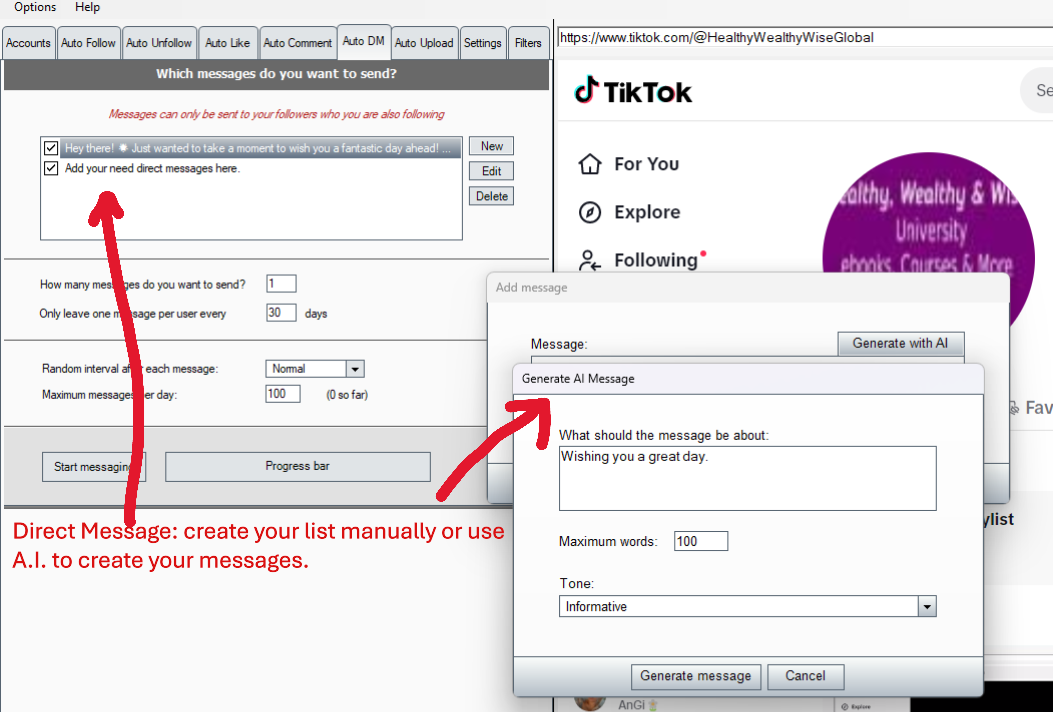The width and height of the screenshot is (1053, 712).
Task: Click the Help menu
Action: 88,7
